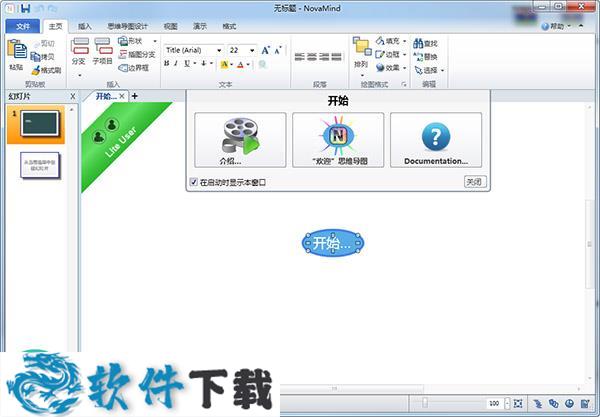Toggle Italic formatting
The image size is (600, 417).
[x=176, y=64]
